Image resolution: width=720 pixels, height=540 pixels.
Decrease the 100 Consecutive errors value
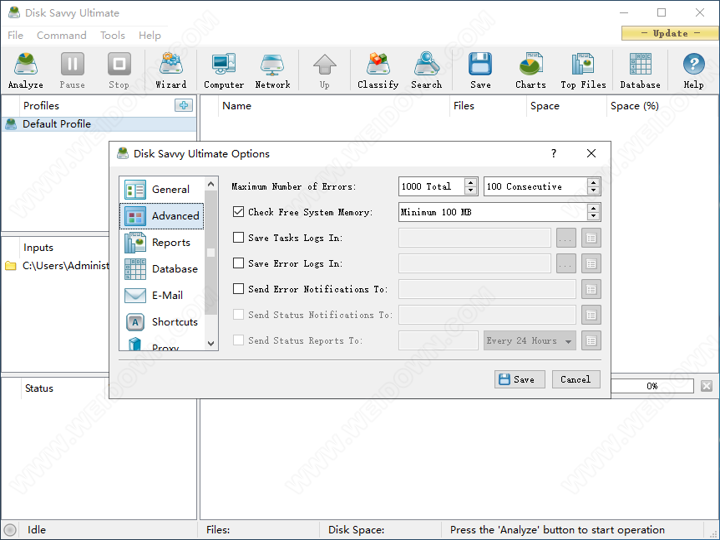coord(593,191)
